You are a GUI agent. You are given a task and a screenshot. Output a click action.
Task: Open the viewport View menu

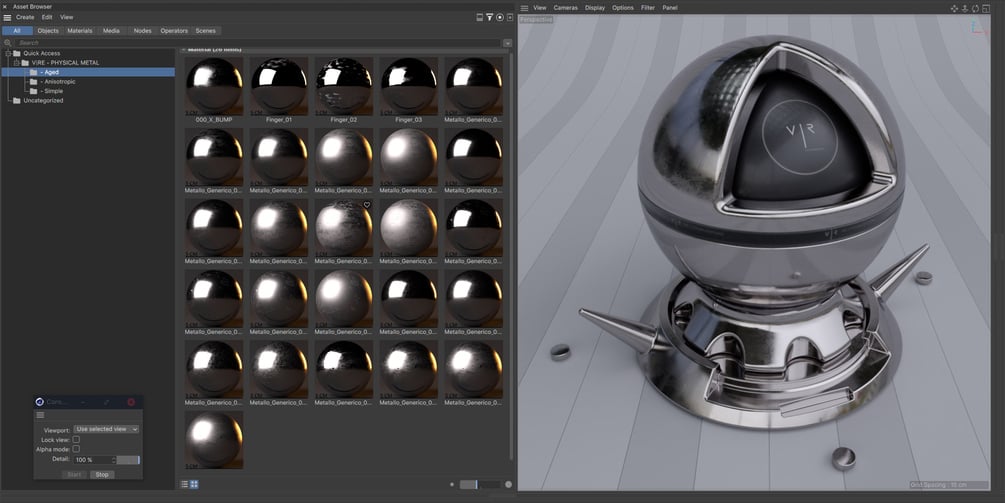540,8
